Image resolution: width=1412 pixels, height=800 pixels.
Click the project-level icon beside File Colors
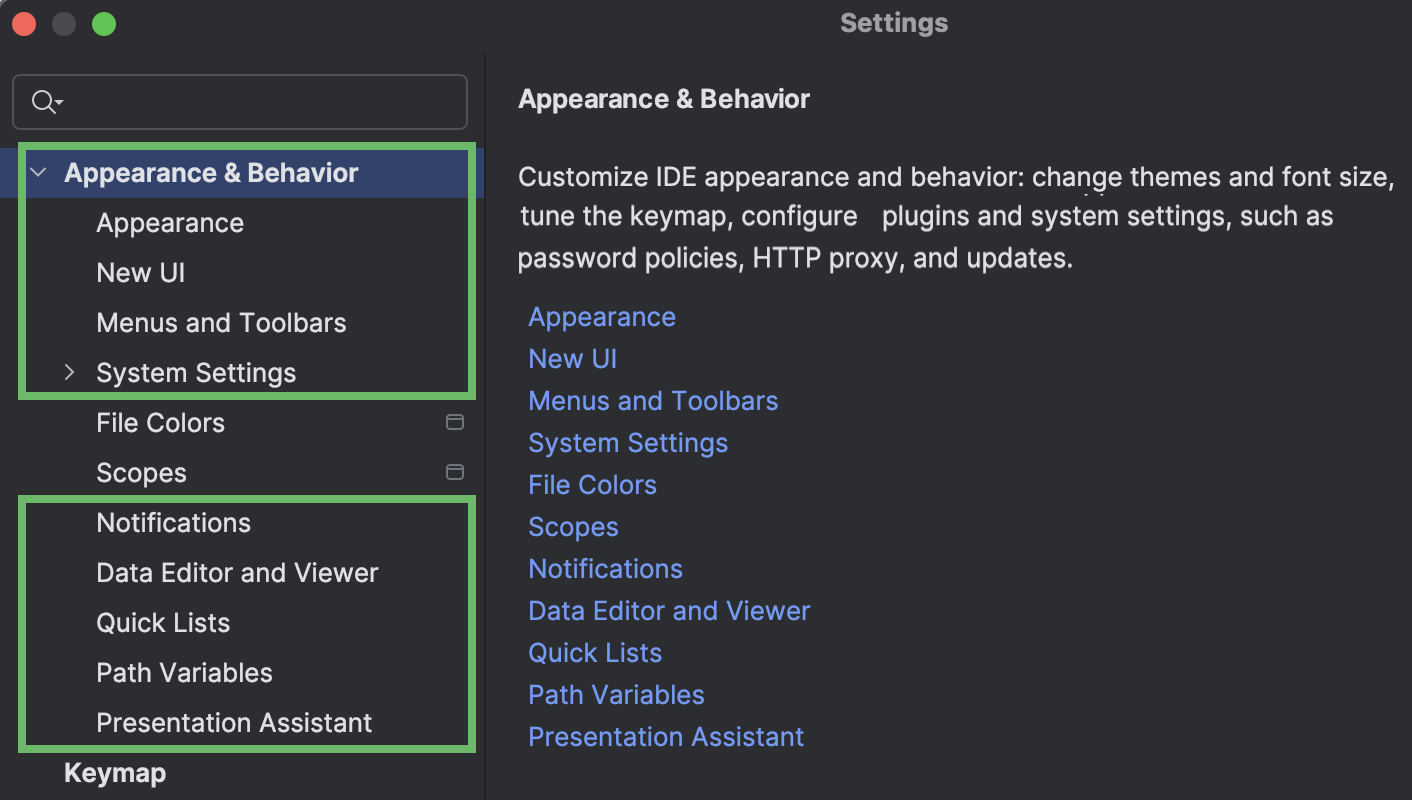455,422
